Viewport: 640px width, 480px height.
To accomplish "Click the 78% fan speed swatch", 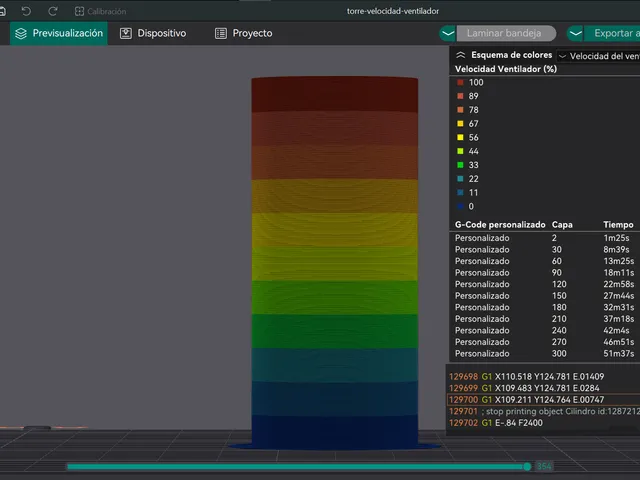I will 460,110.
